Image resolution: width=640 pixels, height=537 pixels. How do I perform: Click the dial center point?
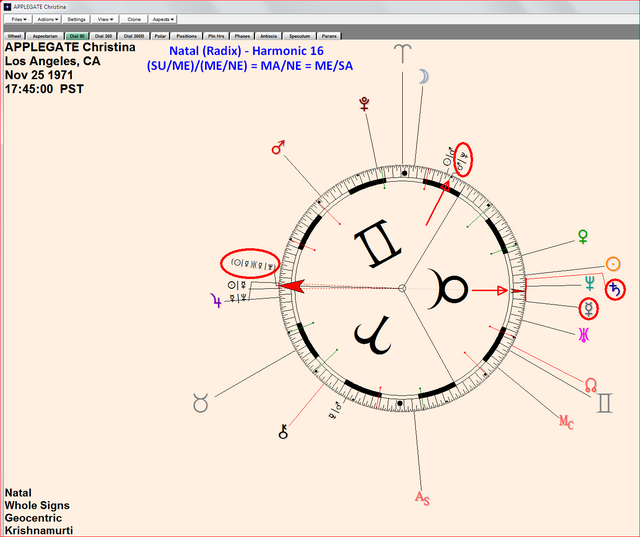pyautogui.click(x=402, y=288)
